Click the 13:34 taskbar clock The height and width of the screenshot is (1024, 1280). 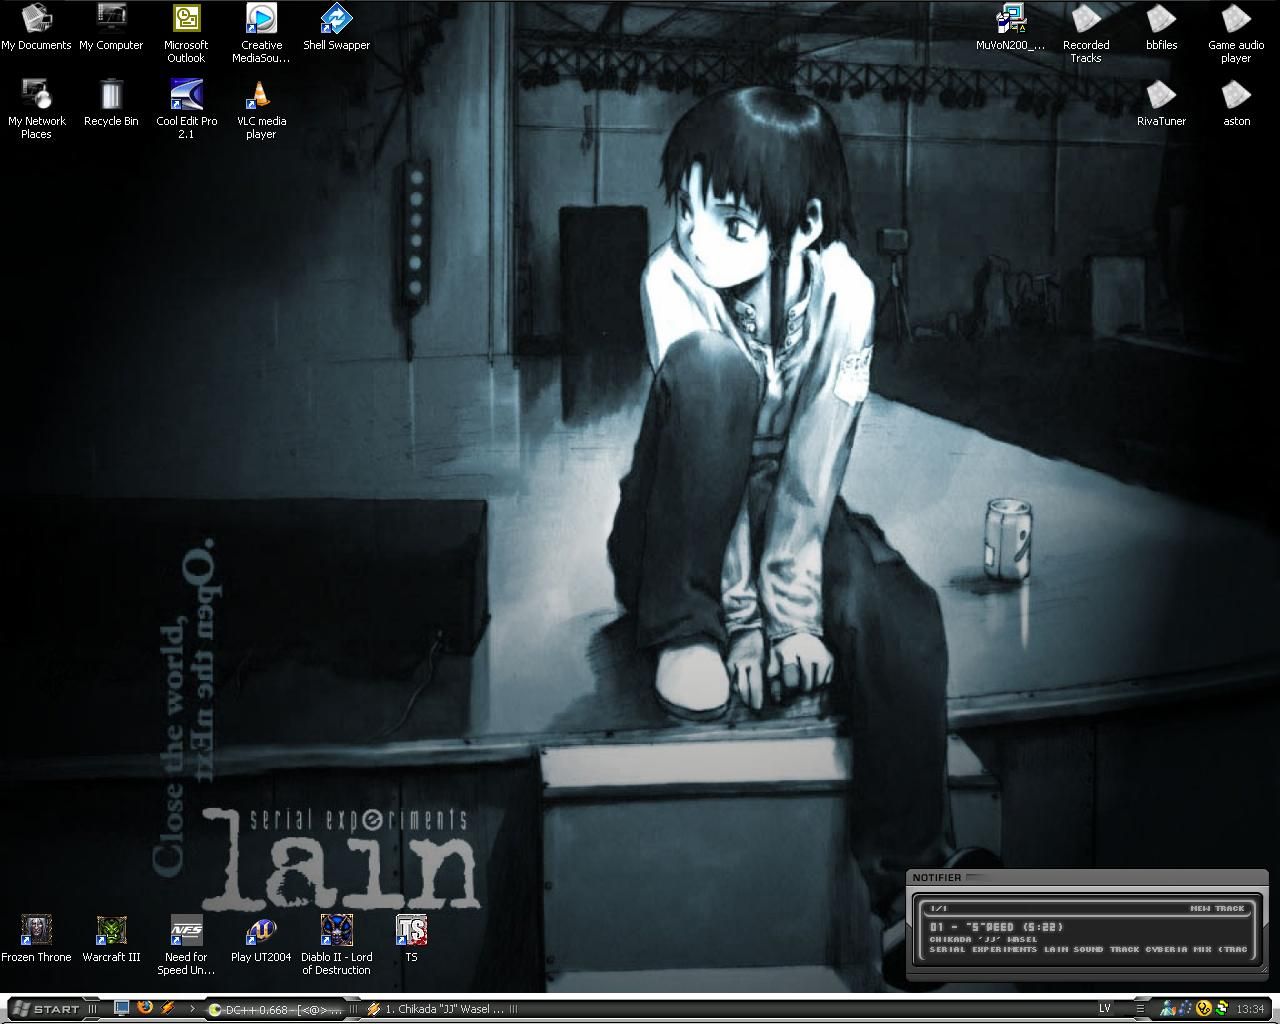[1250, 1009]
